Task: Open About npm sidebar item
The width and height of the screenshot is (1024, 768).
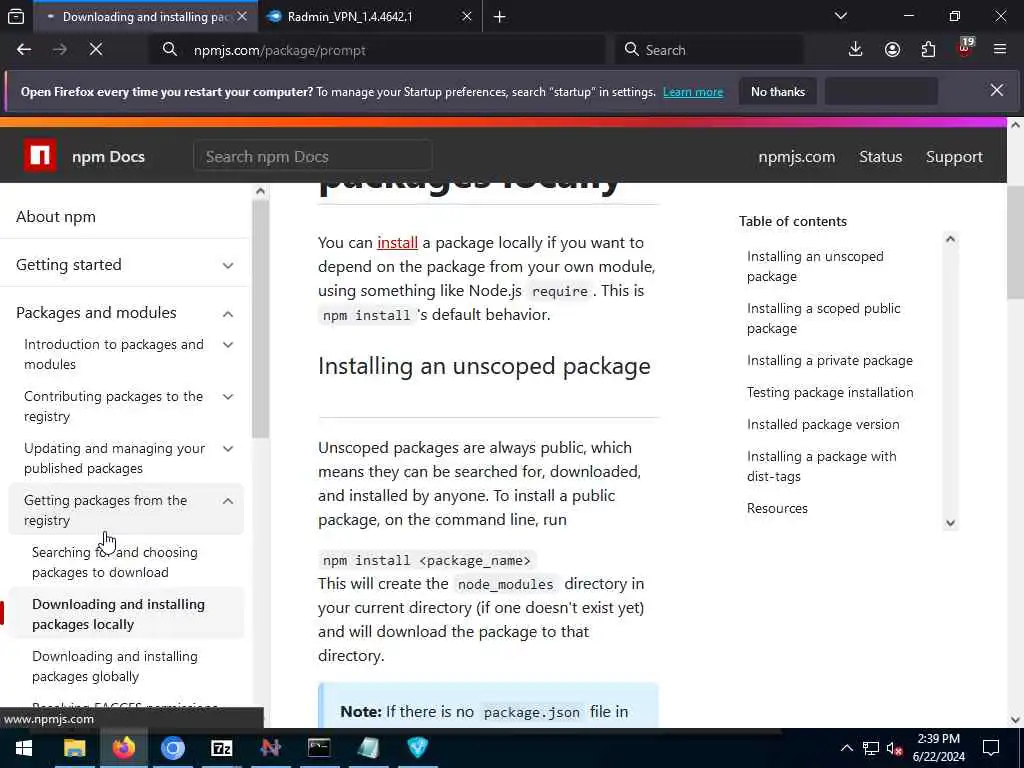Action: pyautogui.click(x=124, y=216)
